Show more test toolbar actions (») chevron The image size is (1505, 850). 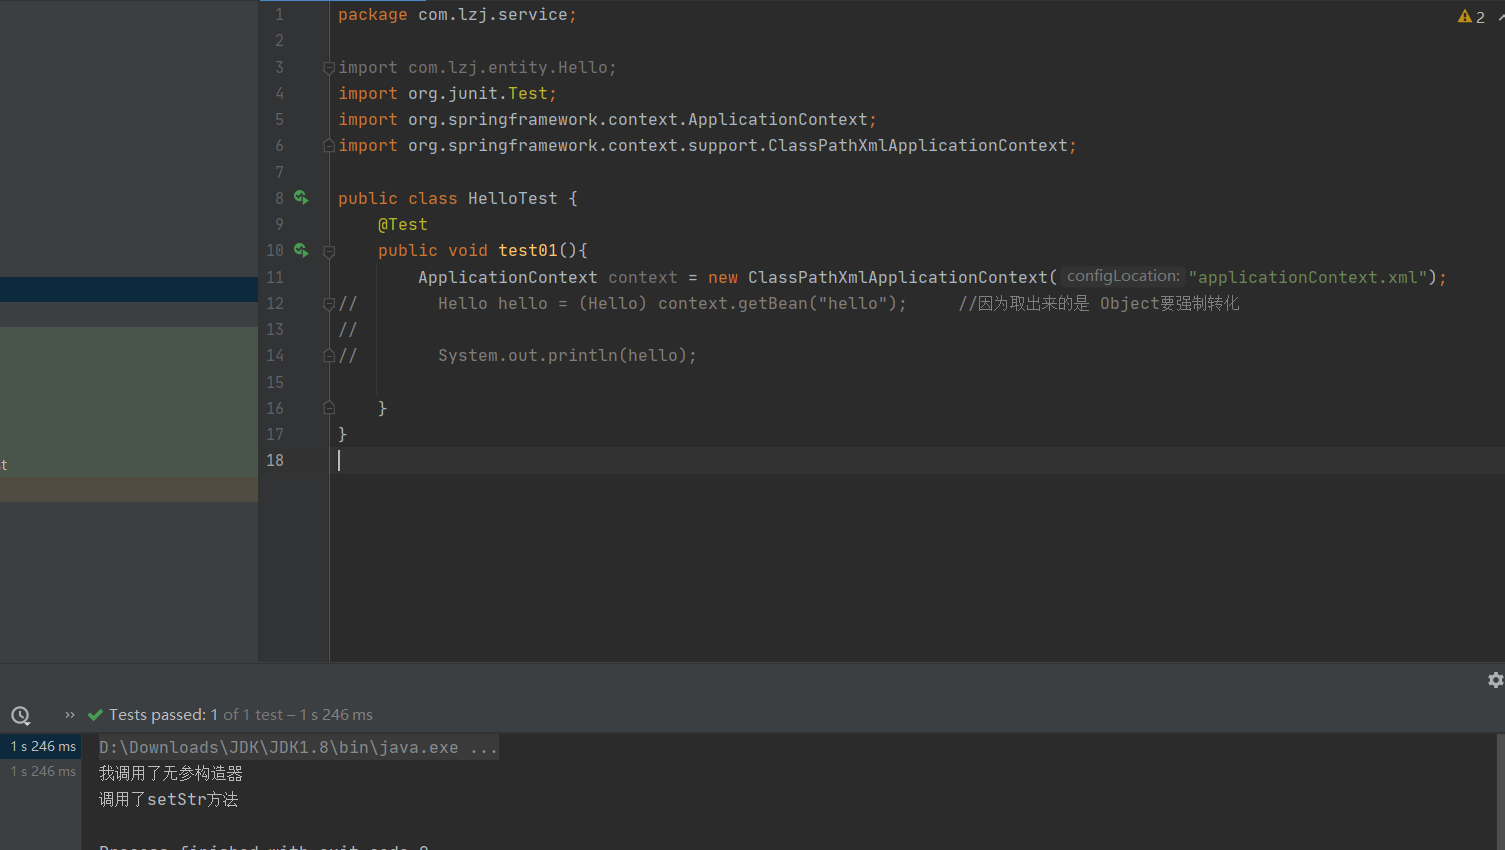pyautogui.click(x=70, y=715)
